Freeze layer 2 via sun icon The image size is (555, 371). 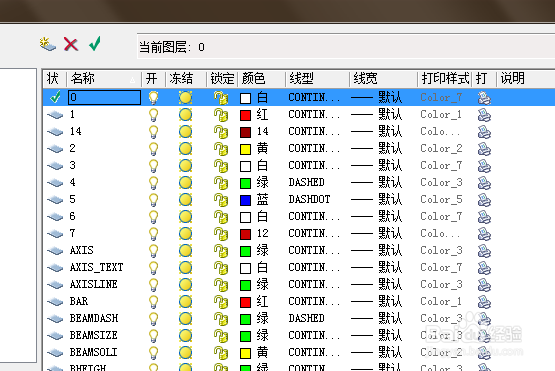click(x=185, y=149)
